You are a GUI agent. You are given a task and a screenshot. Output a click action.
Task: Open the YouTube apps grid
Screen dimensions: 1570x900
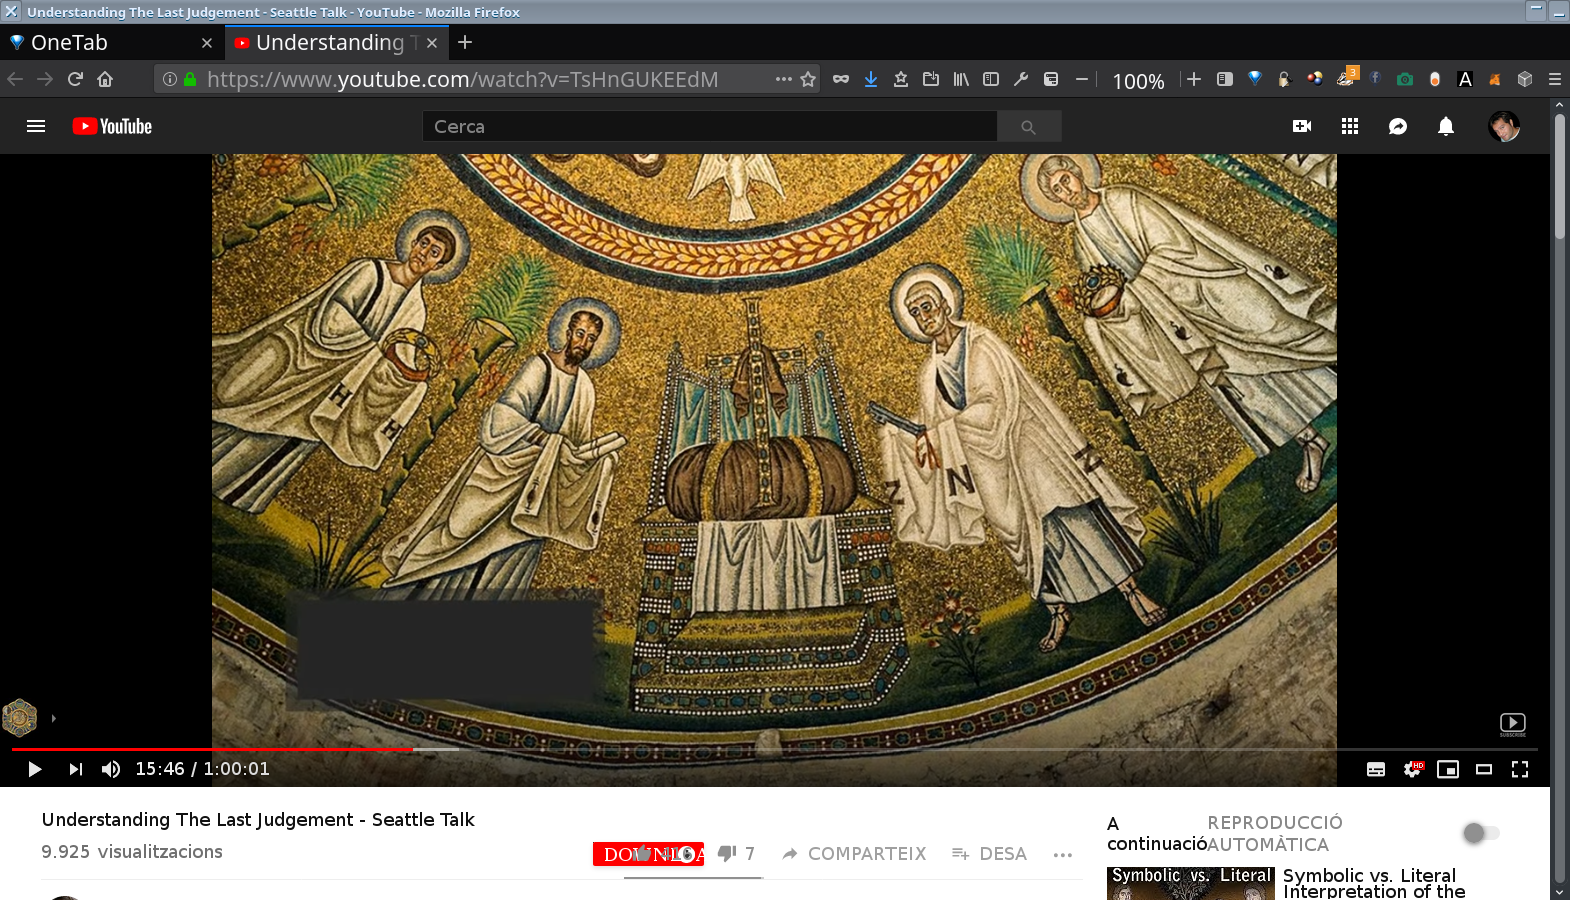pyautogui.click(x=1350, y=126)
